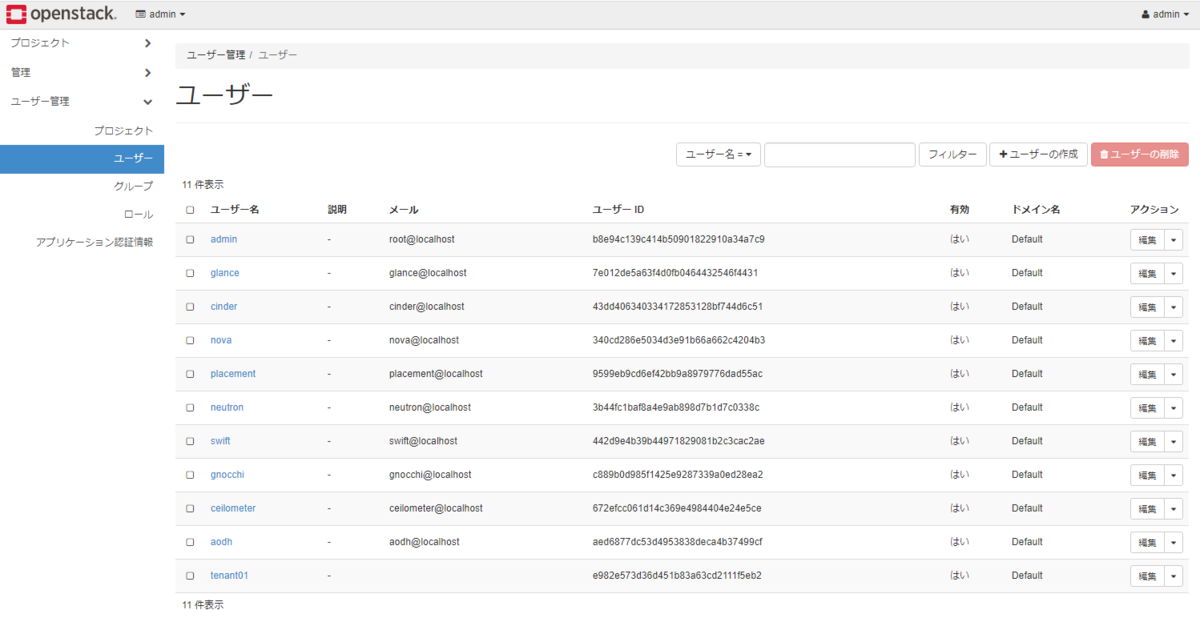Open the ロール sidebar item
Screen dimensions: 1200x618
[x=138, y=214]
